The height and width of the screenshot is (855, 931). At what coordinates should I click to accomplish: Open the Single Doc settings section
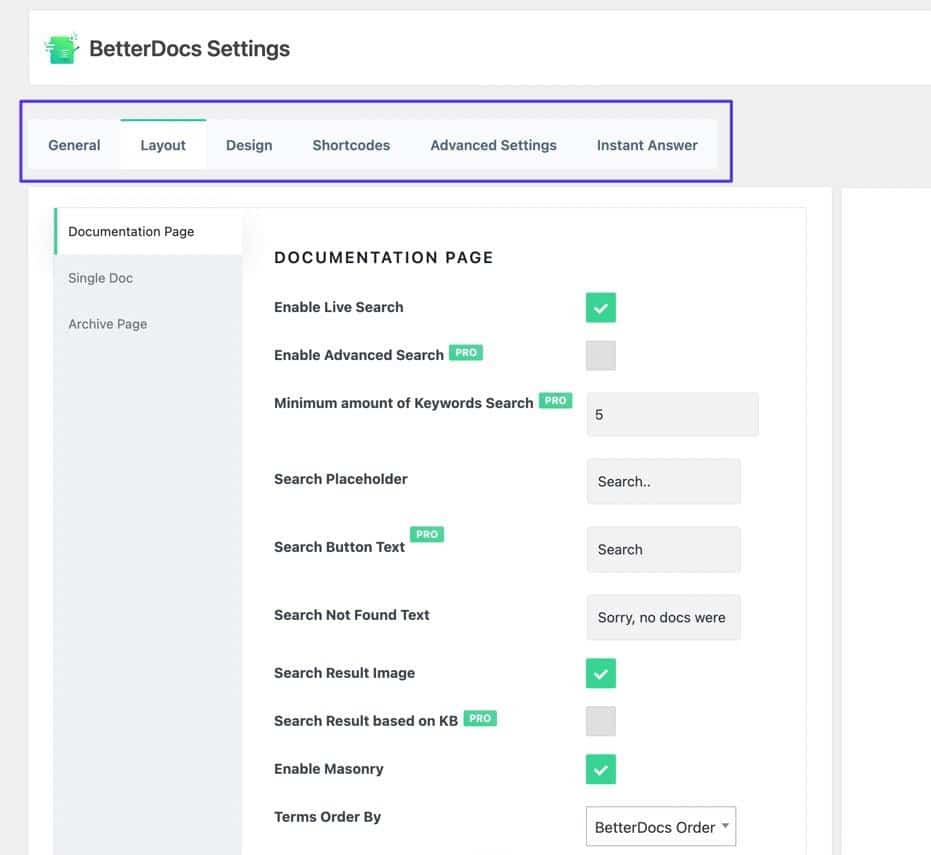point(100,278)
